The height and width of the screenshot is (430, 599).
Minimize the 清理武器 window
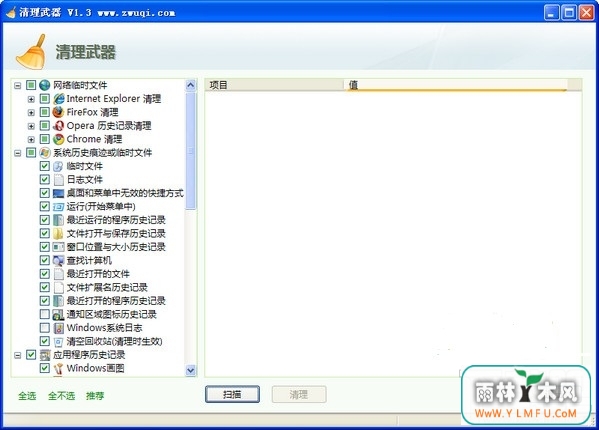tap(551, 13)
